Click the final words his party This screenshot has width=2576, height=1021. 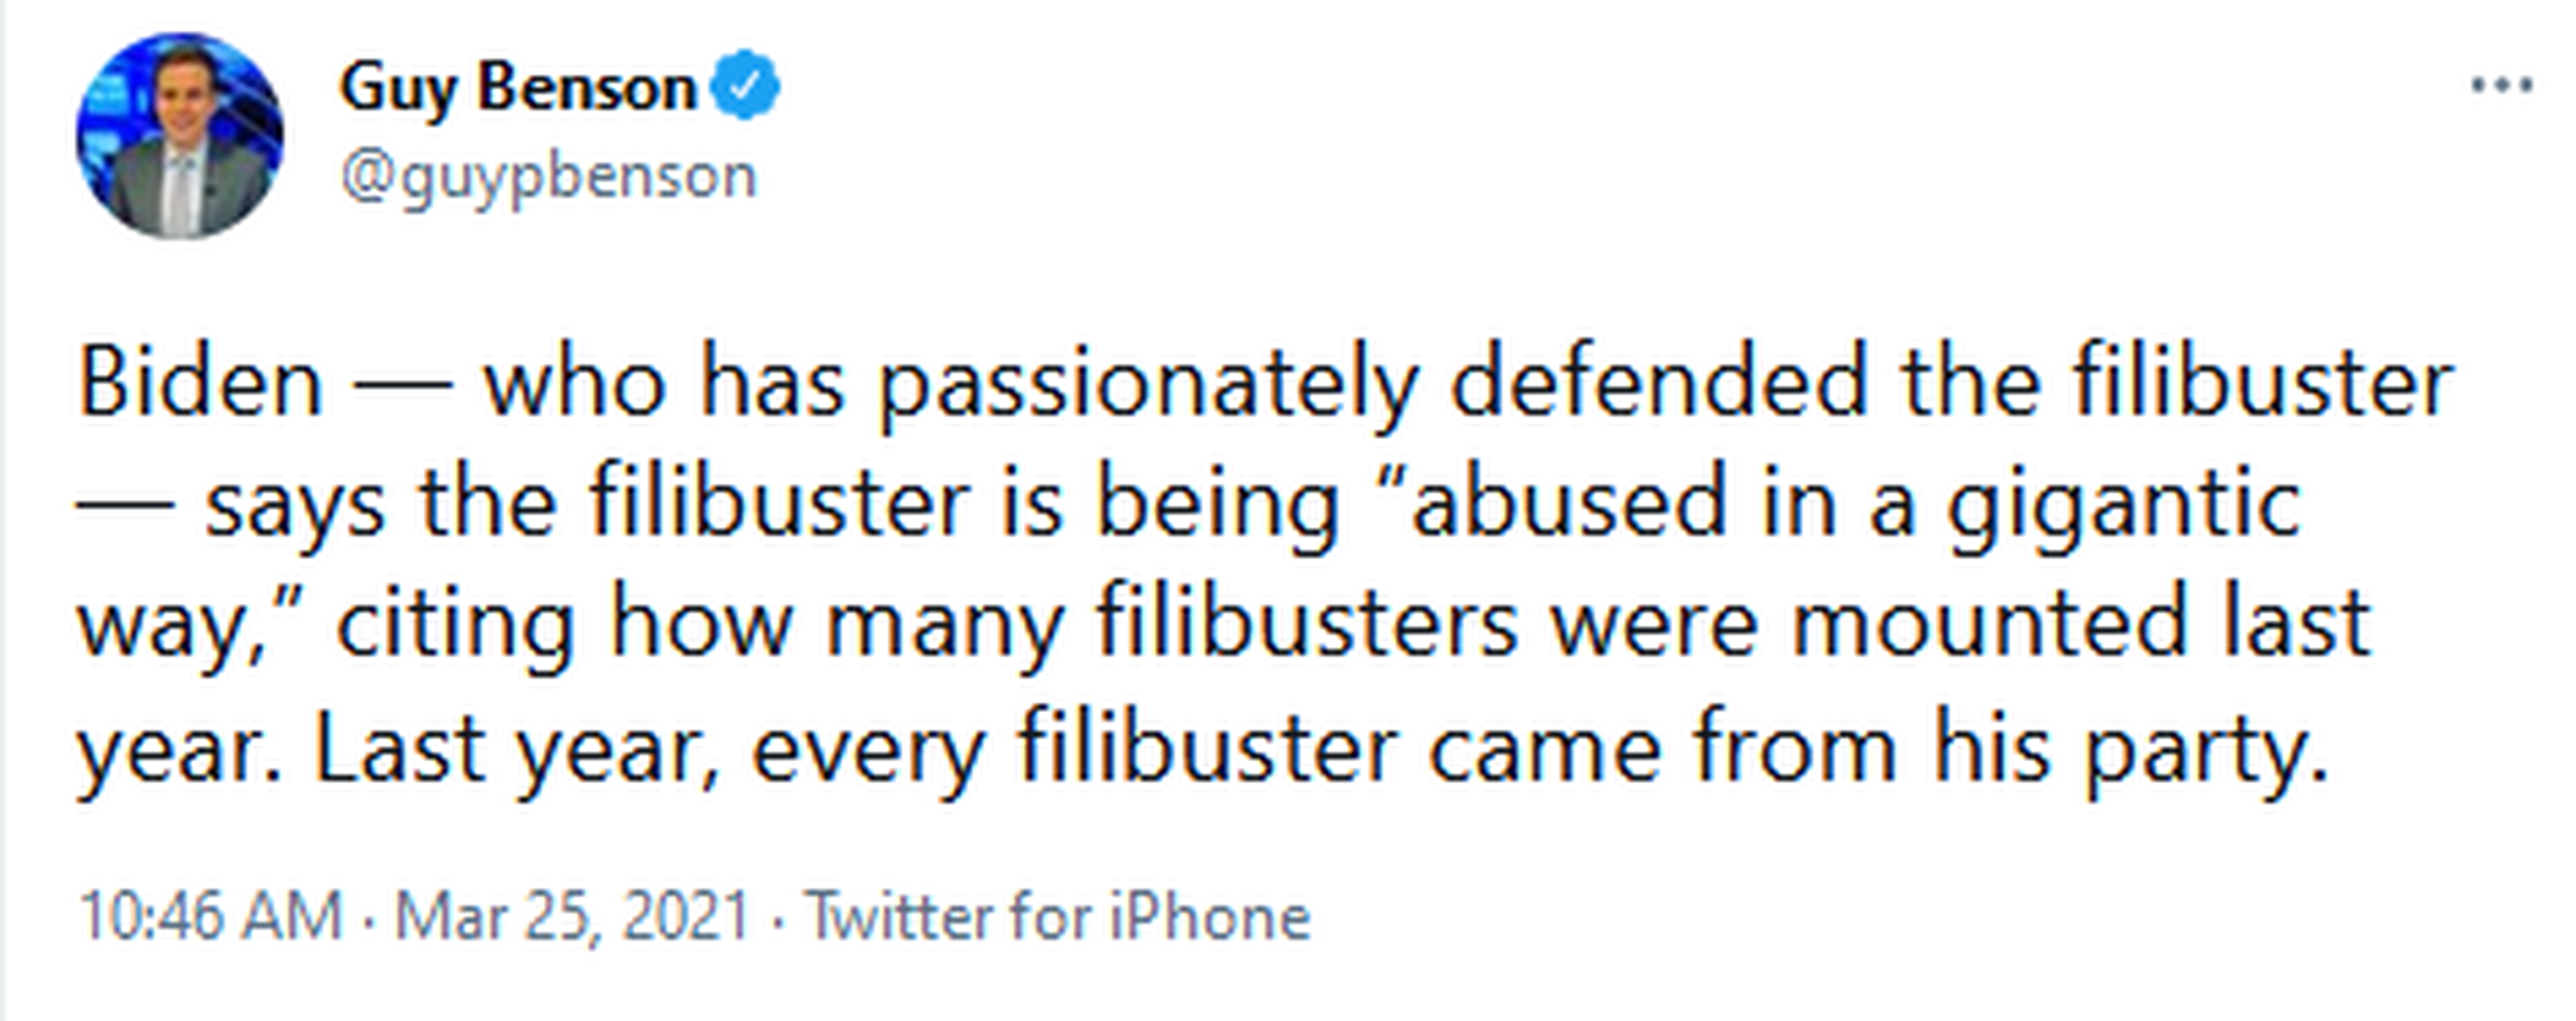pyautogui.click(x=2131, y=749)
